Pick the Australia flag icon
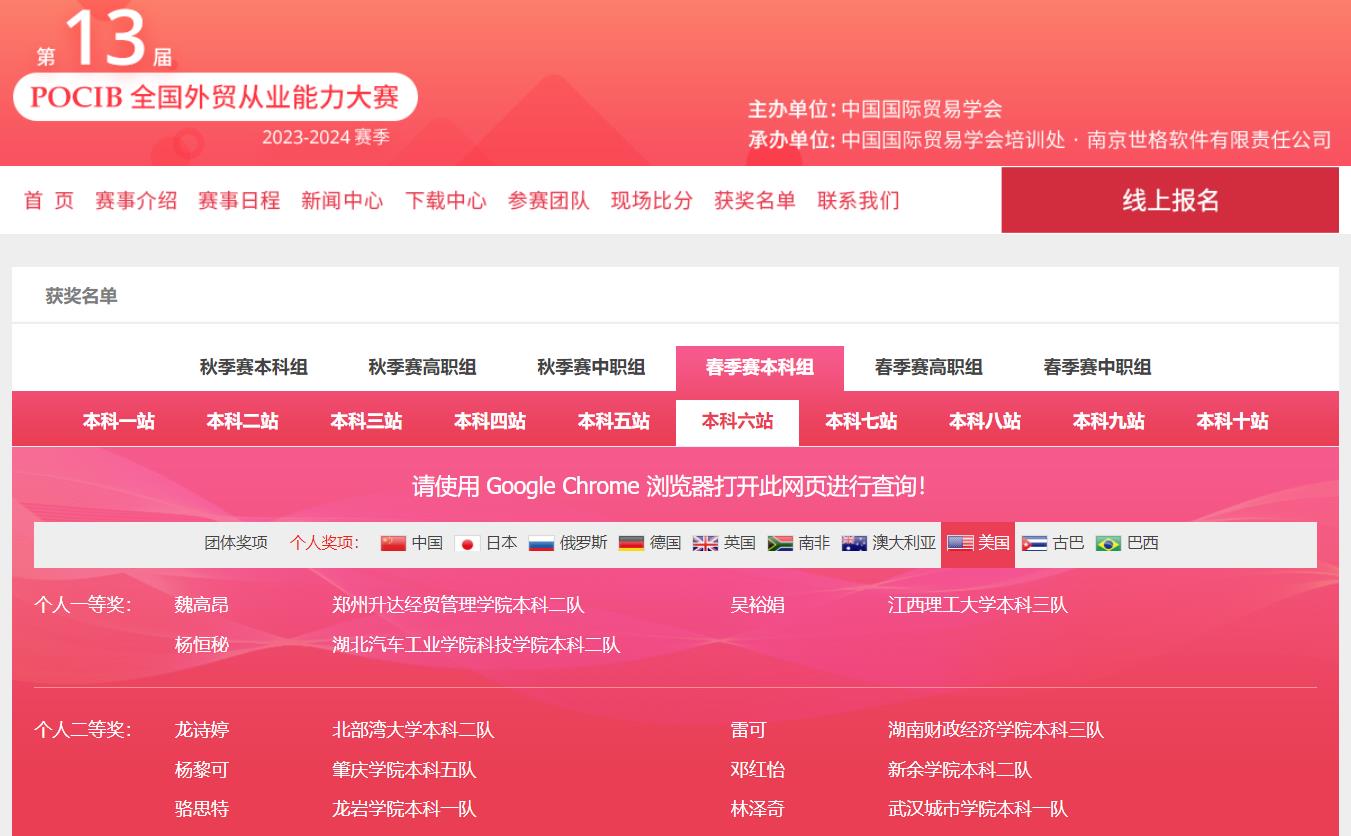1351x836 pixels. [x=854, y=543]
